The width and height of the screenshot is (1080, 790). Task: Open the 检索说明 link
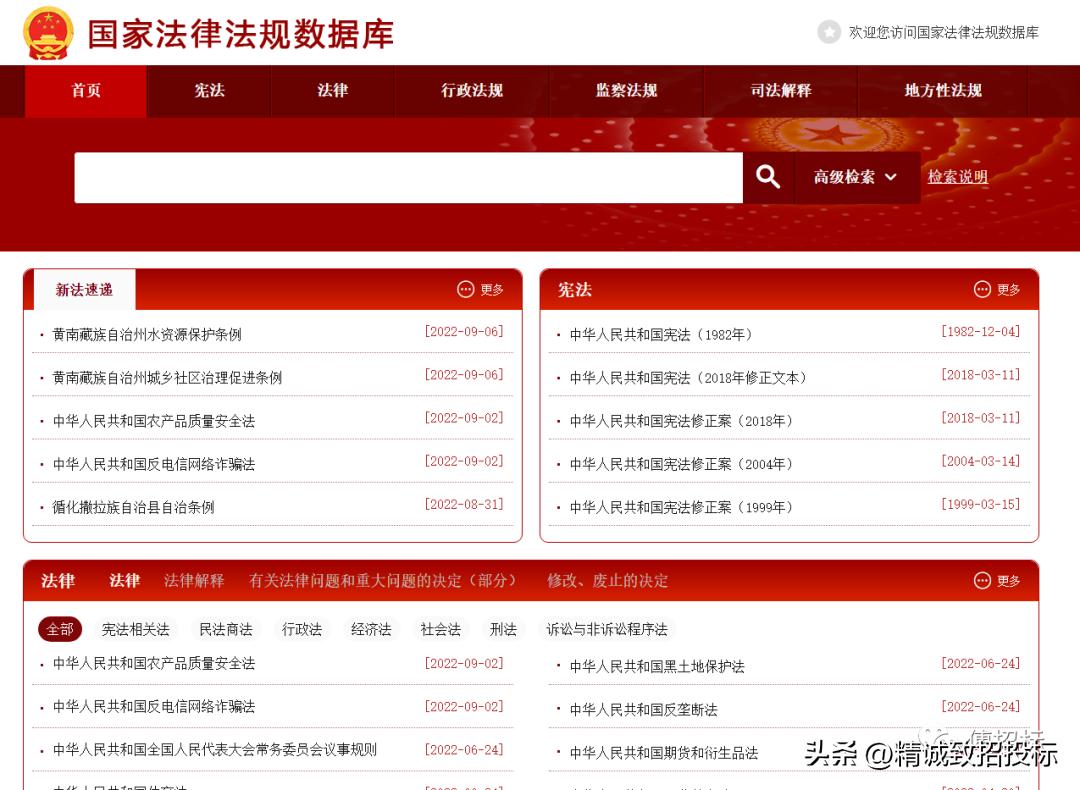(956, 176)
